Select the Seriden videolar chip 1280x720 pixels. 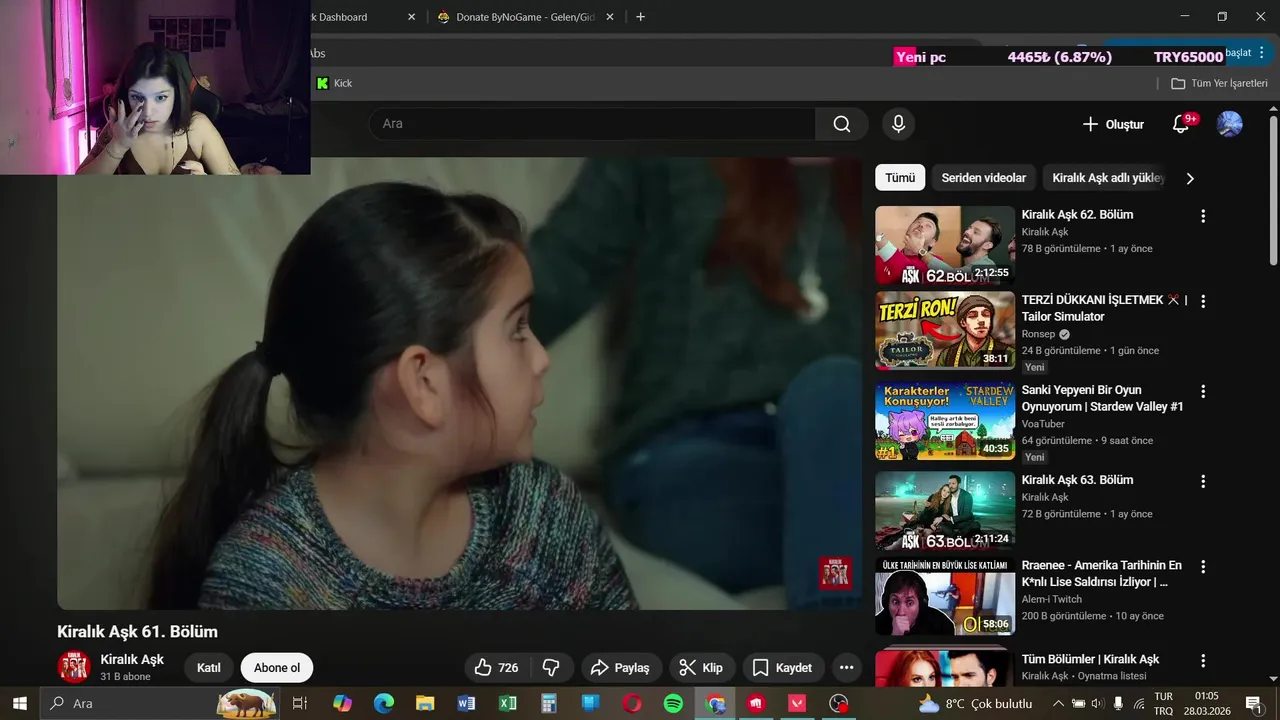[984, 178]
